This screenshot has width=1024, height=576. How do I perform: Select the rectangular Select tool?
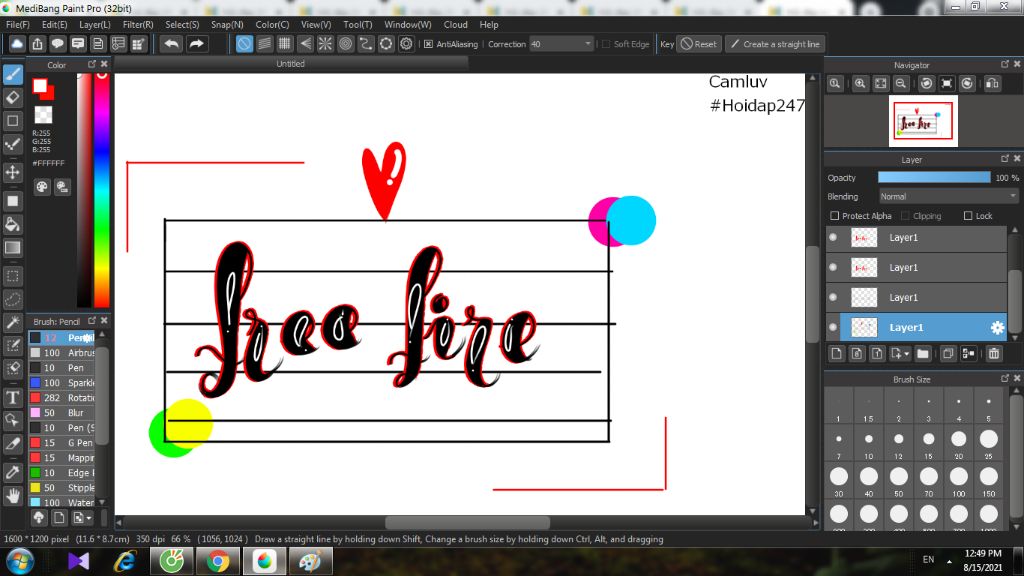12,276
